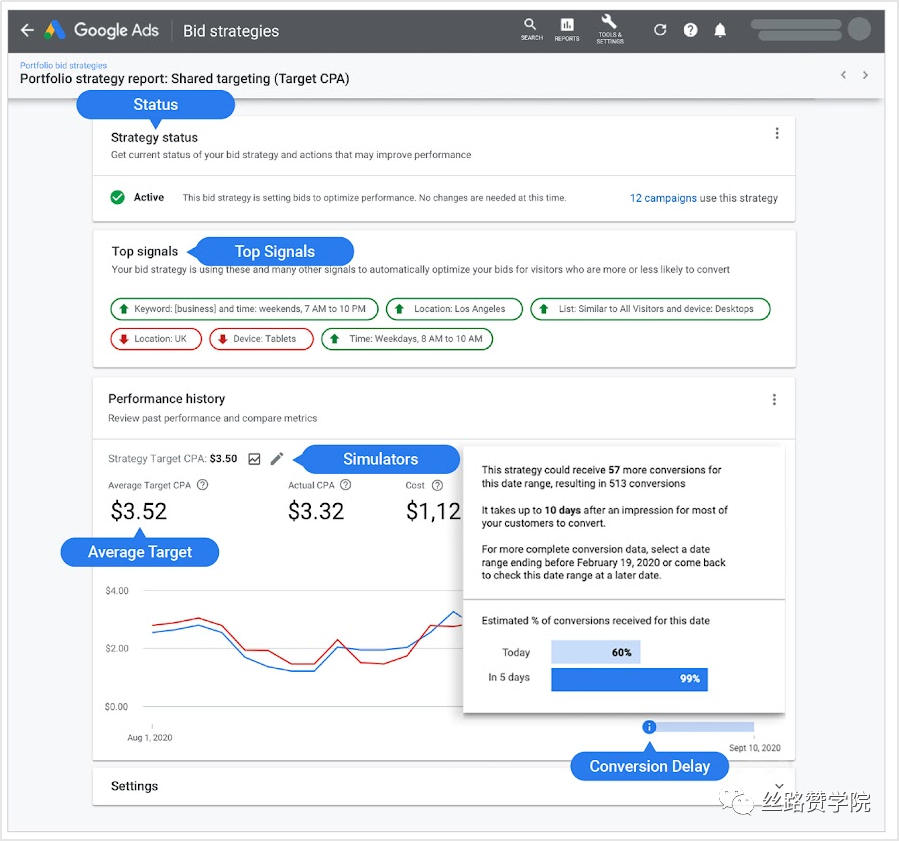Go back via Portfolio bid strategies breadcrumb

(x=62, y=64)
